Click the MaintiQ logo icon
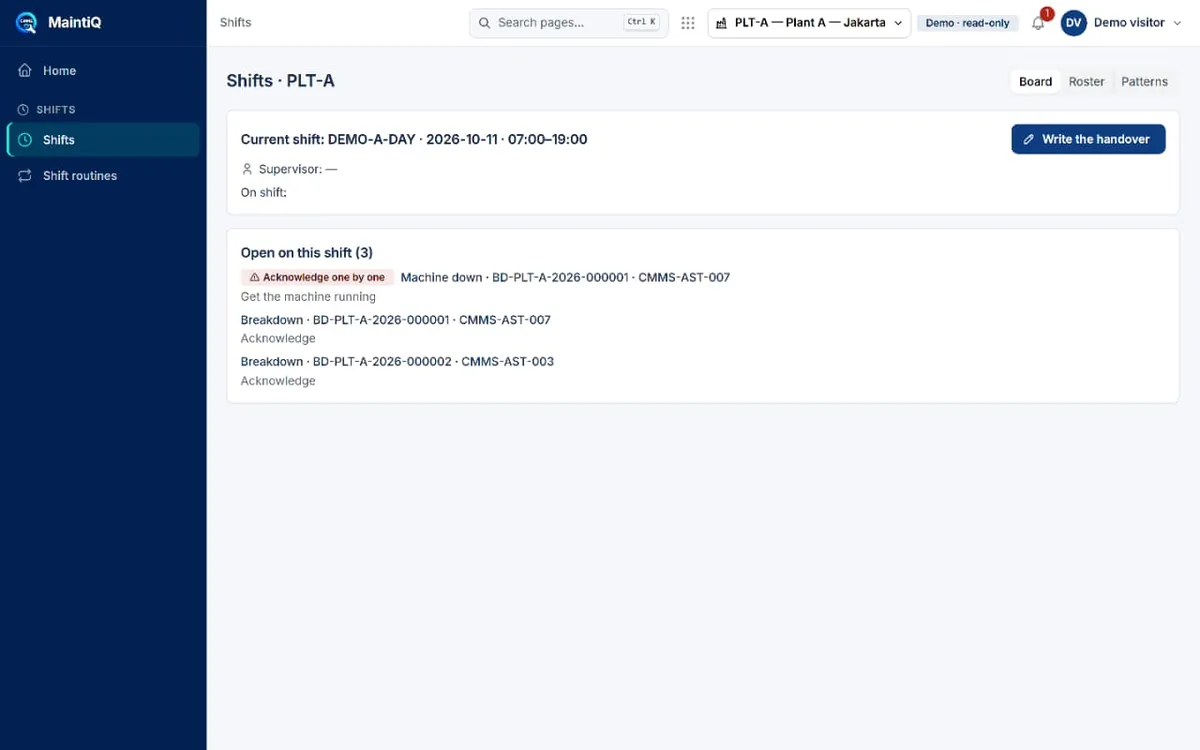Viewport: 1200px width, 750px height. coord(27,22)
